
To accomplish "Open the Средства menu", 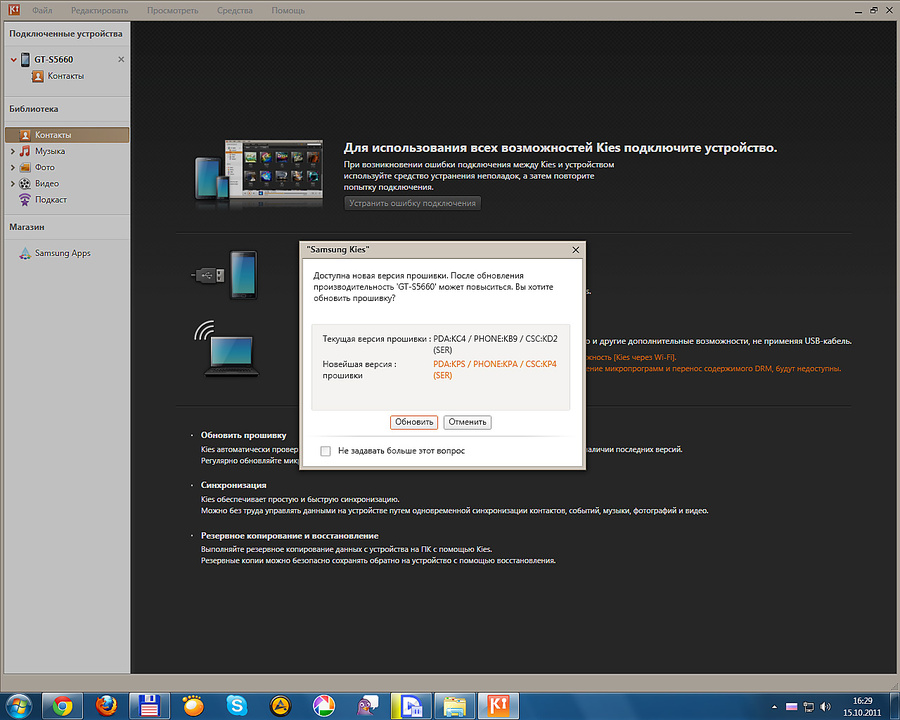I will point(235,10).
